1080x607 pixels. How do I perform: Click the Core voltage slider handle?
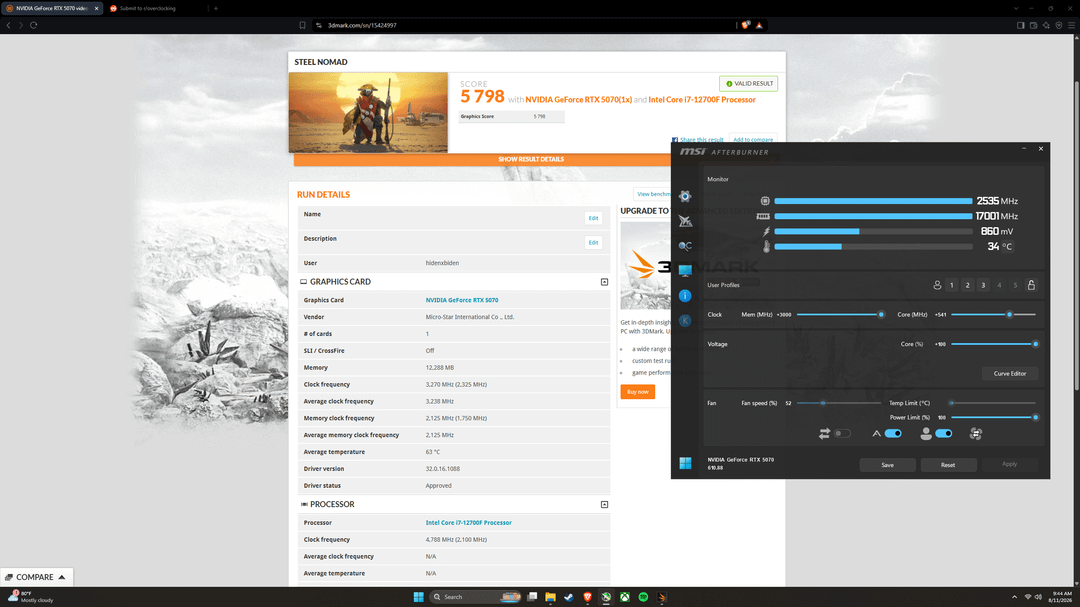coord(1035,344)
